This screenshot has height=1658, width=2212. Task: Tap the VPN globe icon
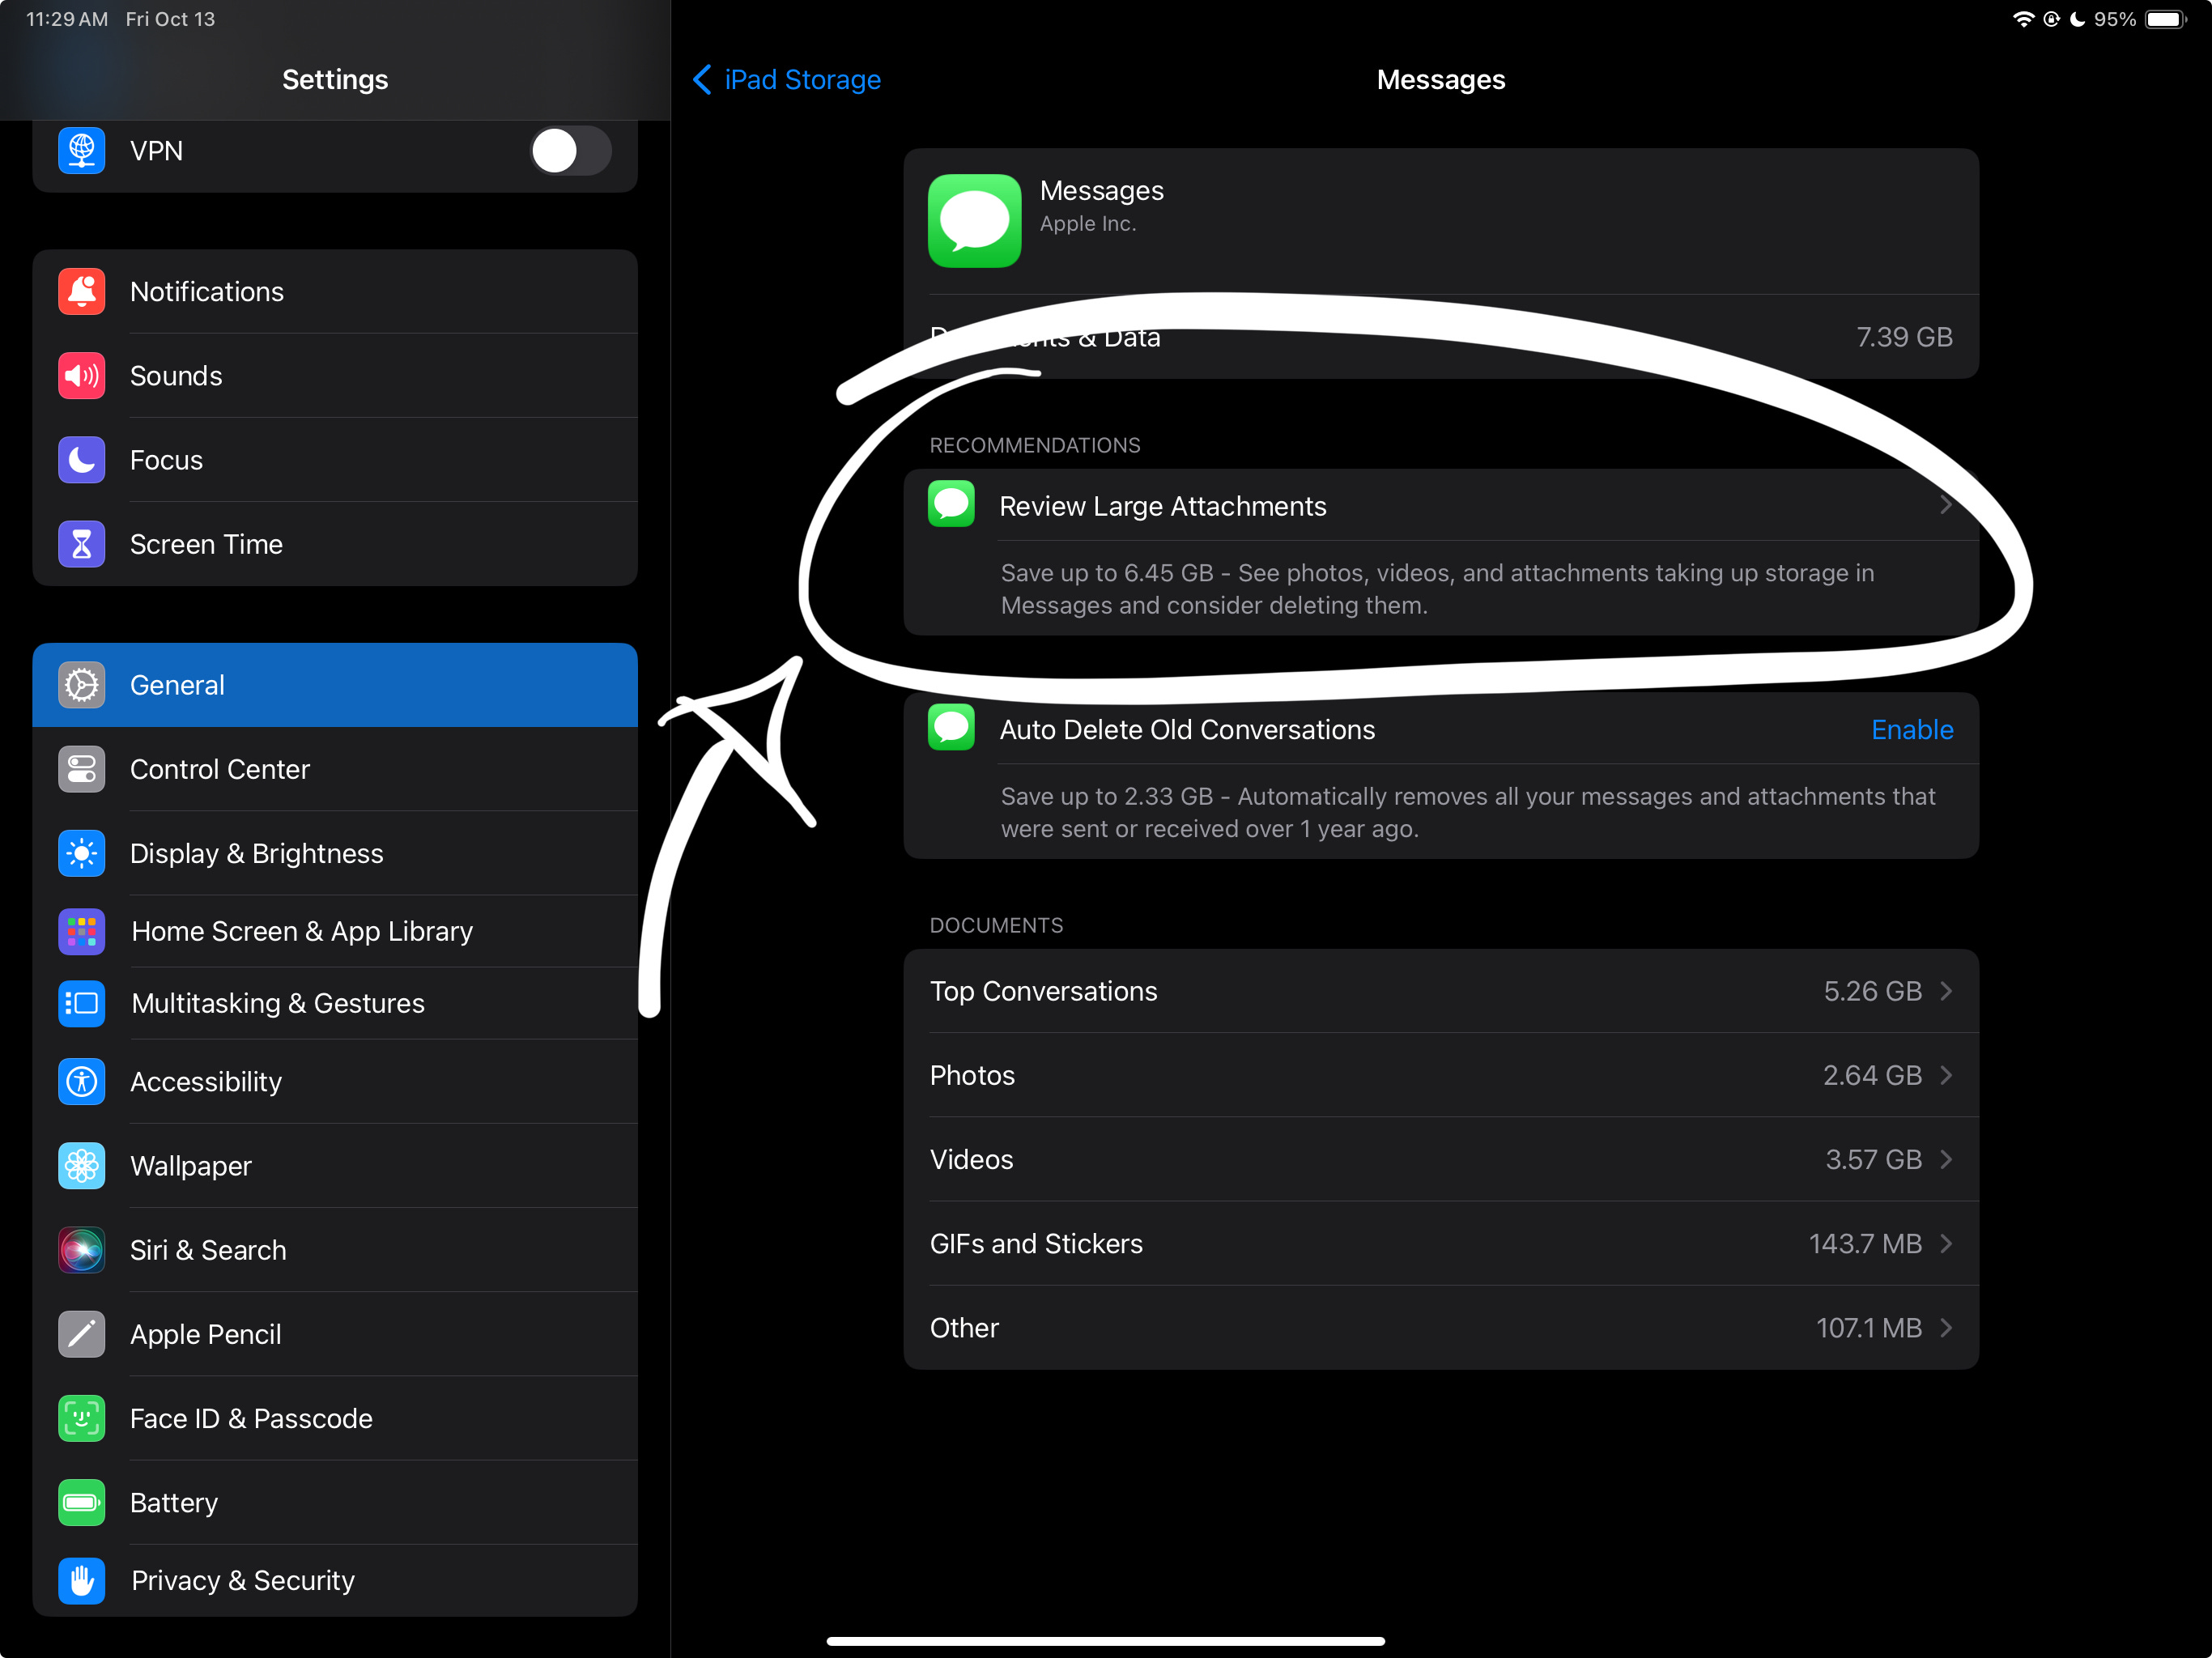point(81,151)
